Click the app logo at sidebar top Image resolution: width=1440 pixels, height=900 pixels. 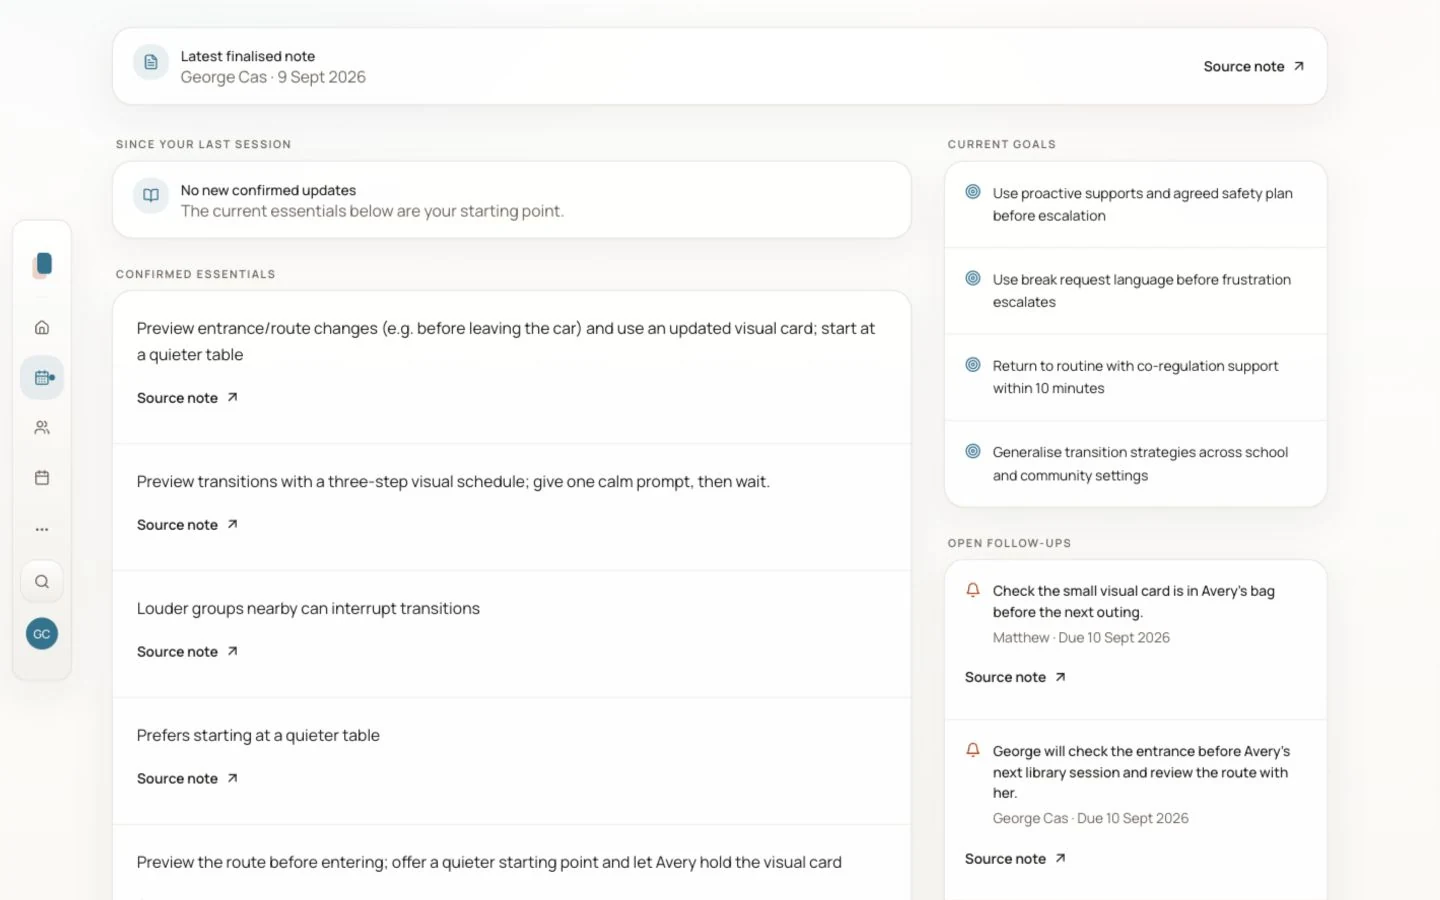click(x=42, y=265)
